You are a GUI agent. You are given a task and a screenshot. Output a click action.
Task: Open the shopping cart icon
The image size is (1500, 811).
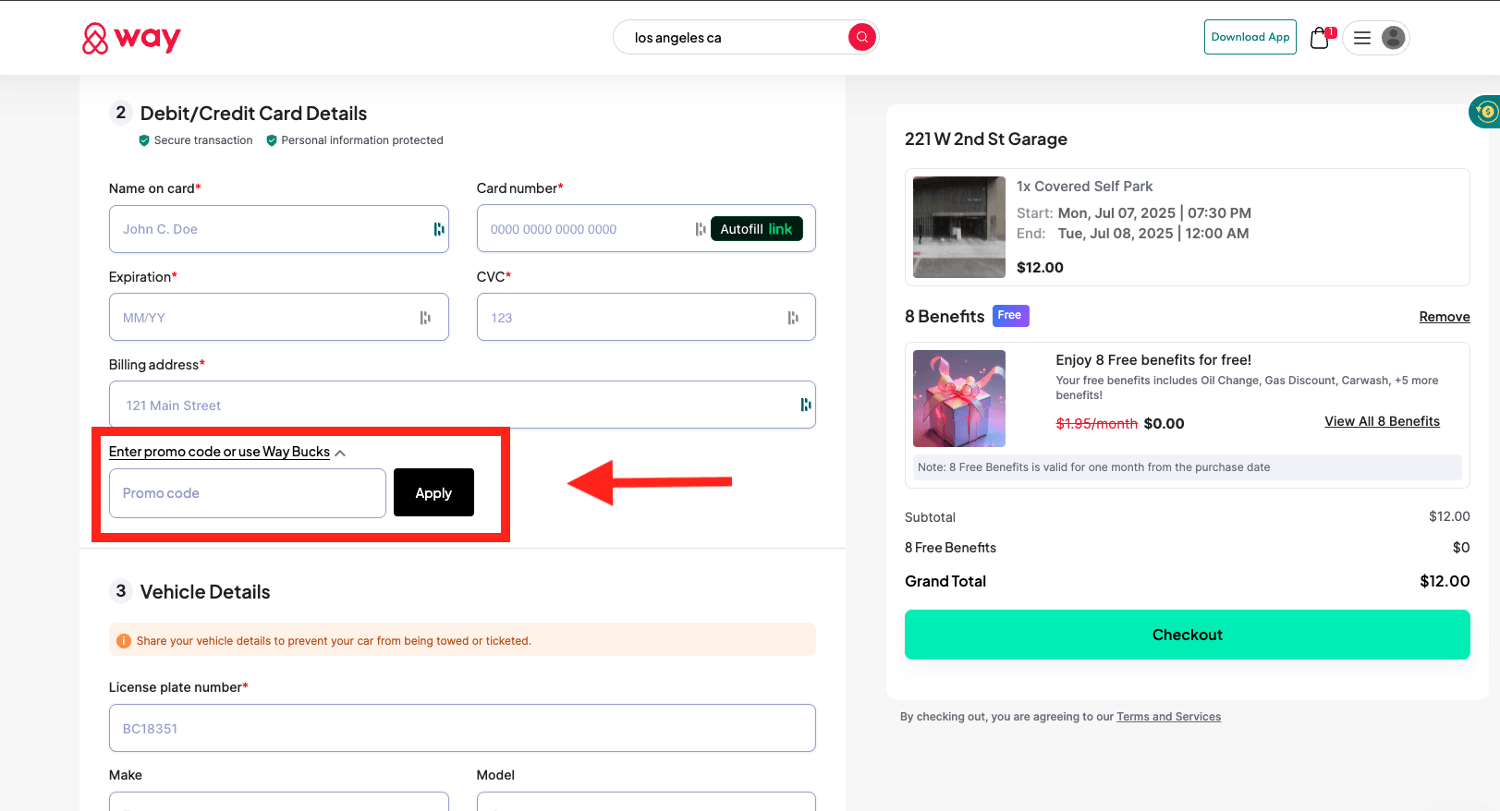point(1320,38)
